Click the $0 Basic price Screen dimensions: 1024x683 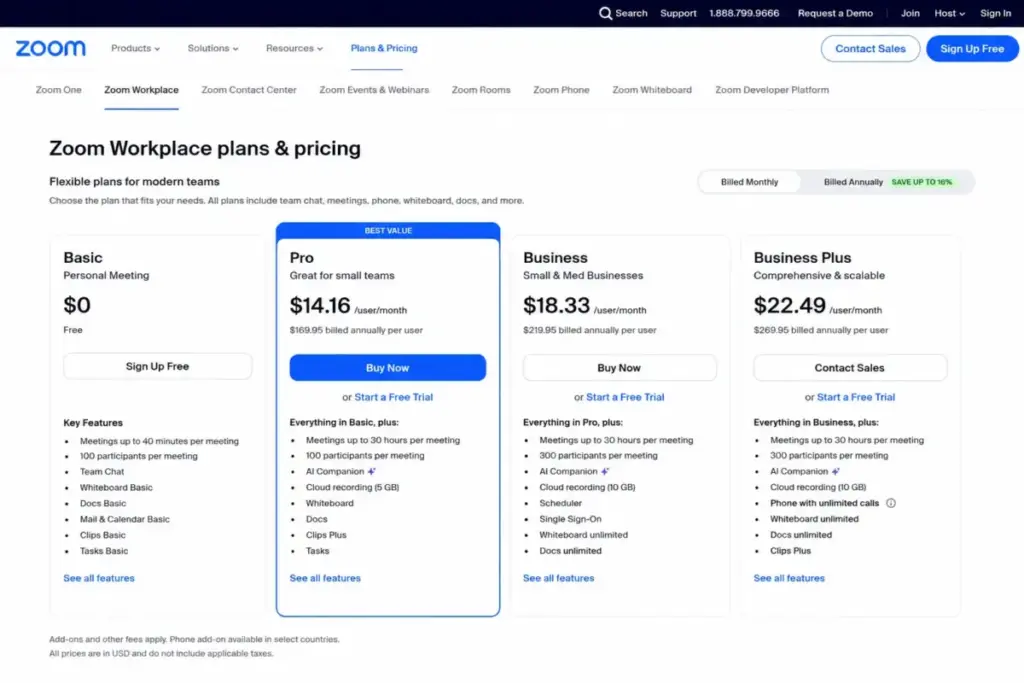coord(77,305)
